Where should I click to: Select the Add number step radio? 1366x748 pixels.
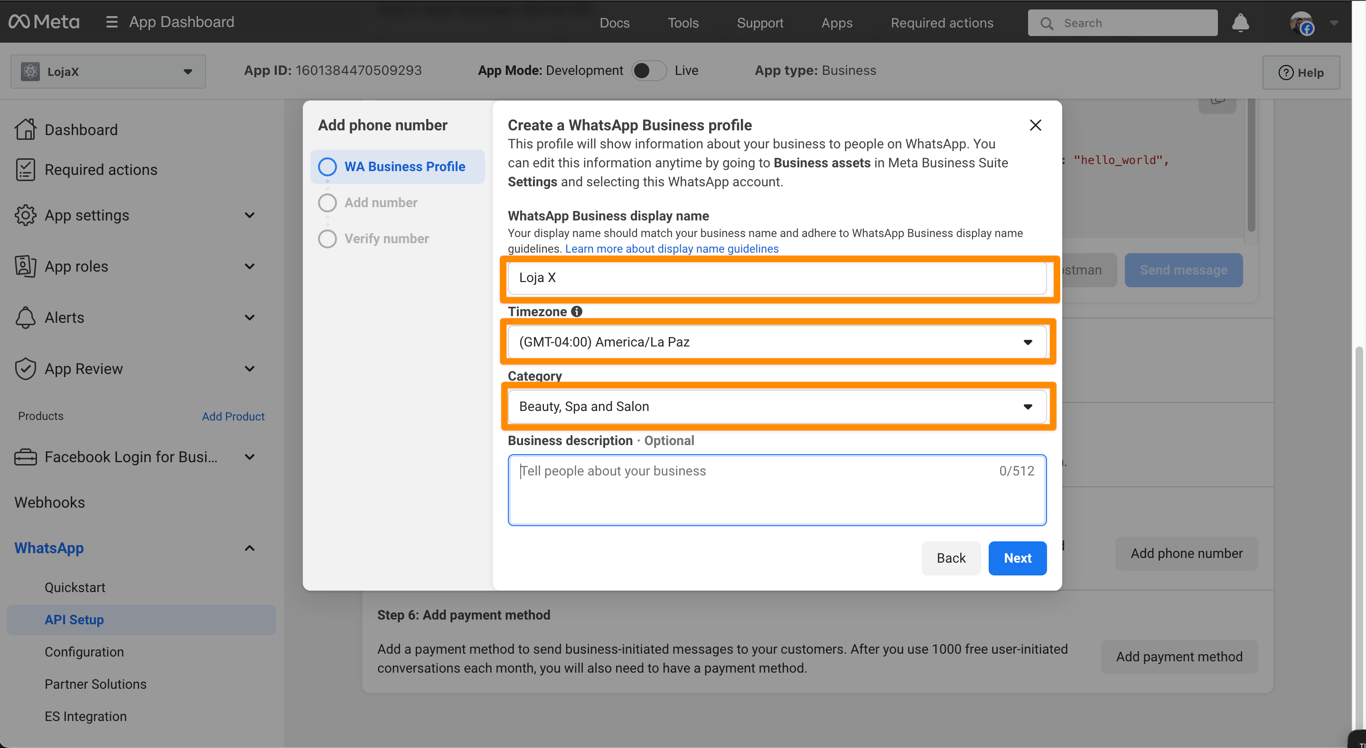click(327, 203)
